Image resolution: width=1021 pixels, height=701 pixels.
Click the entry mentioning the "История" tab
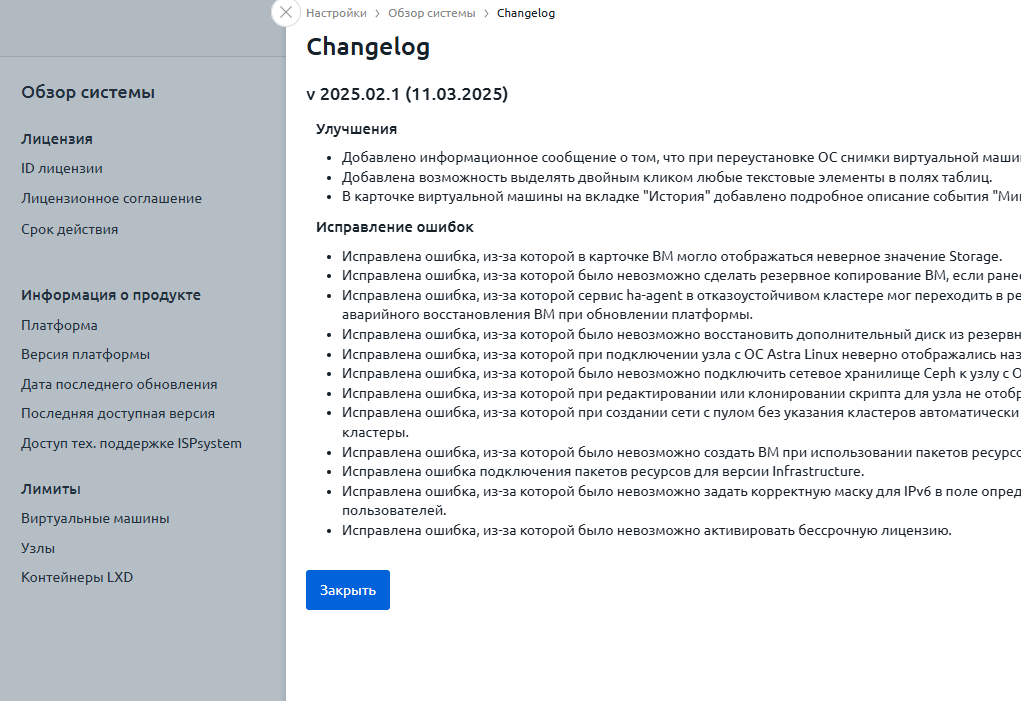tap(681, 197)
